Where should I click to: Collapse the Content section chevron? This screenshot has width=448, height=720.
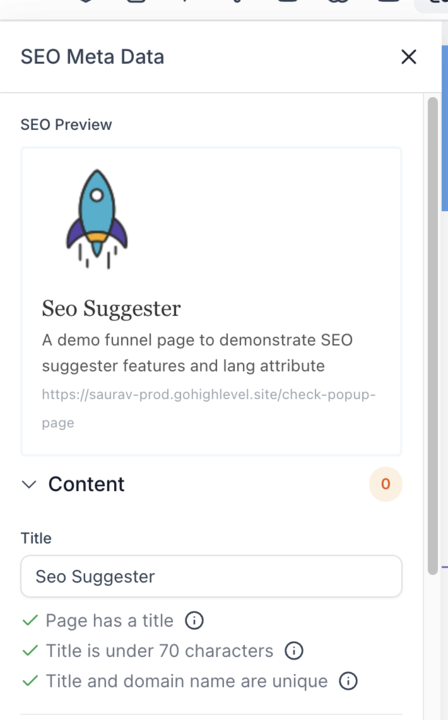(x=29, y=484)
